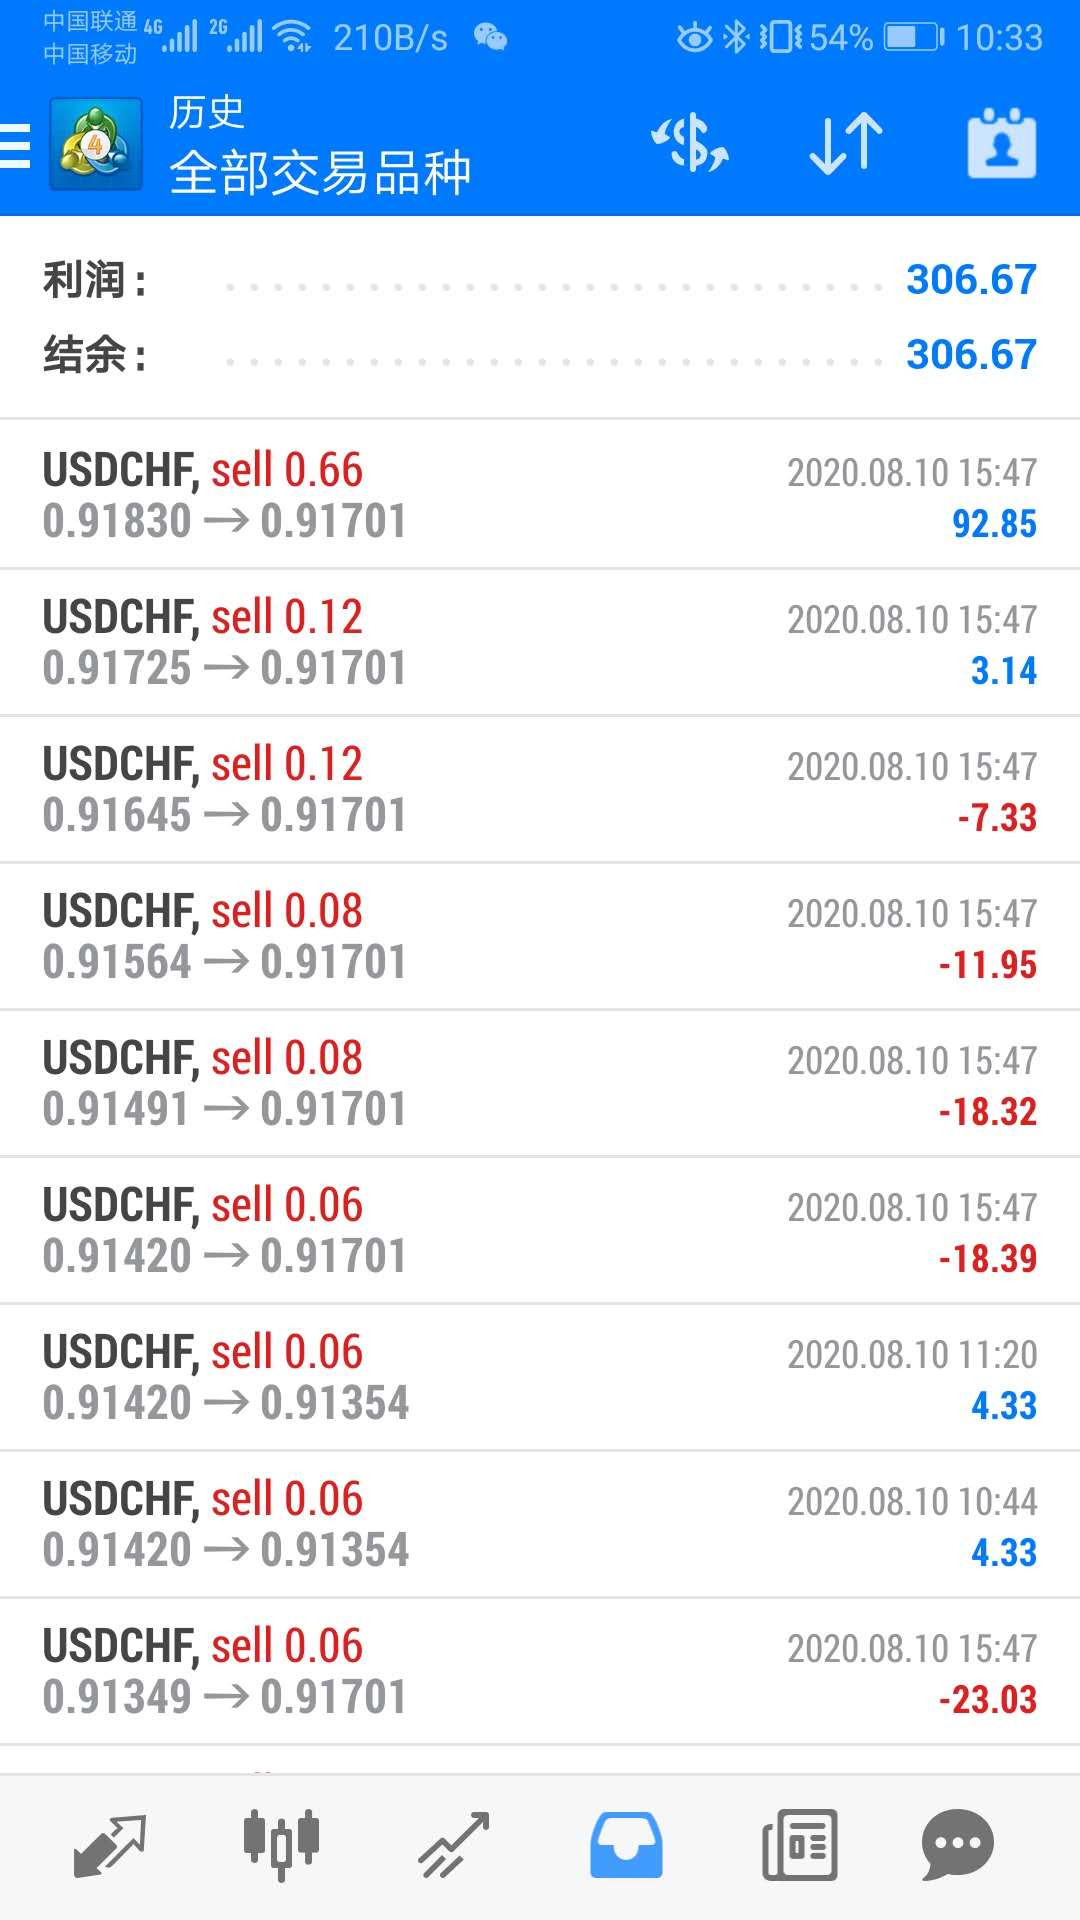1080x1920 pixels.
Task: Tap the 全部交易品种 title label
Action: click(x=320, y=173)
